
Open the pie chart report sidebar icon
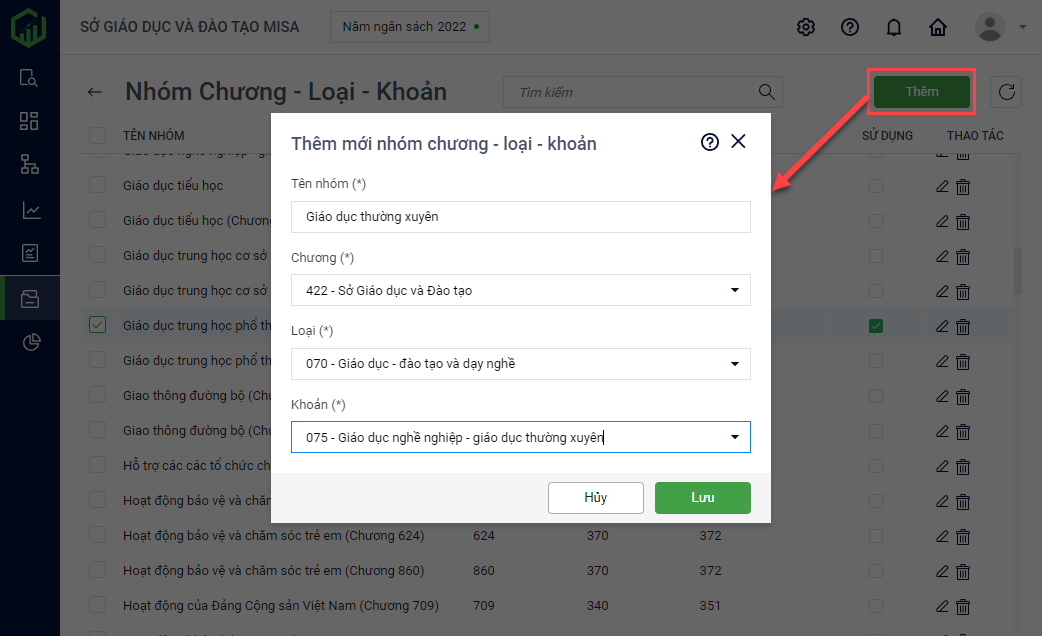point(29,343)
